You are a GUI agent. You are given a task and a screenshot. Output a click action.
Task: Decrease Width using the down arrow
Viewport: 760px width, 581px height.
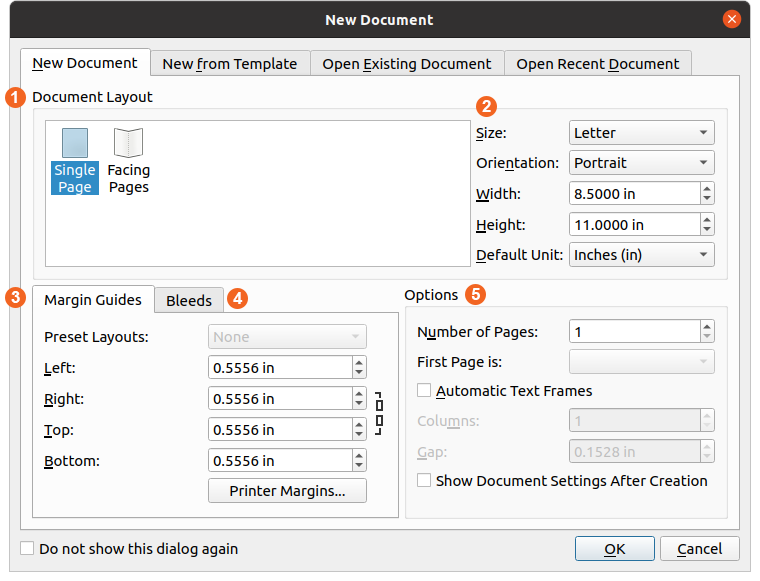point(707,199)
